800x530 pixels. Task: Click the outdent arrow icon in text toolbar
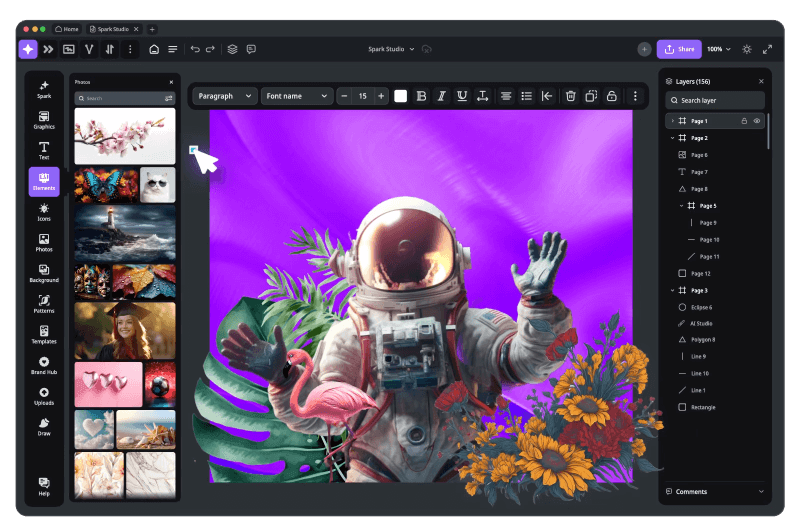point(547,96)
